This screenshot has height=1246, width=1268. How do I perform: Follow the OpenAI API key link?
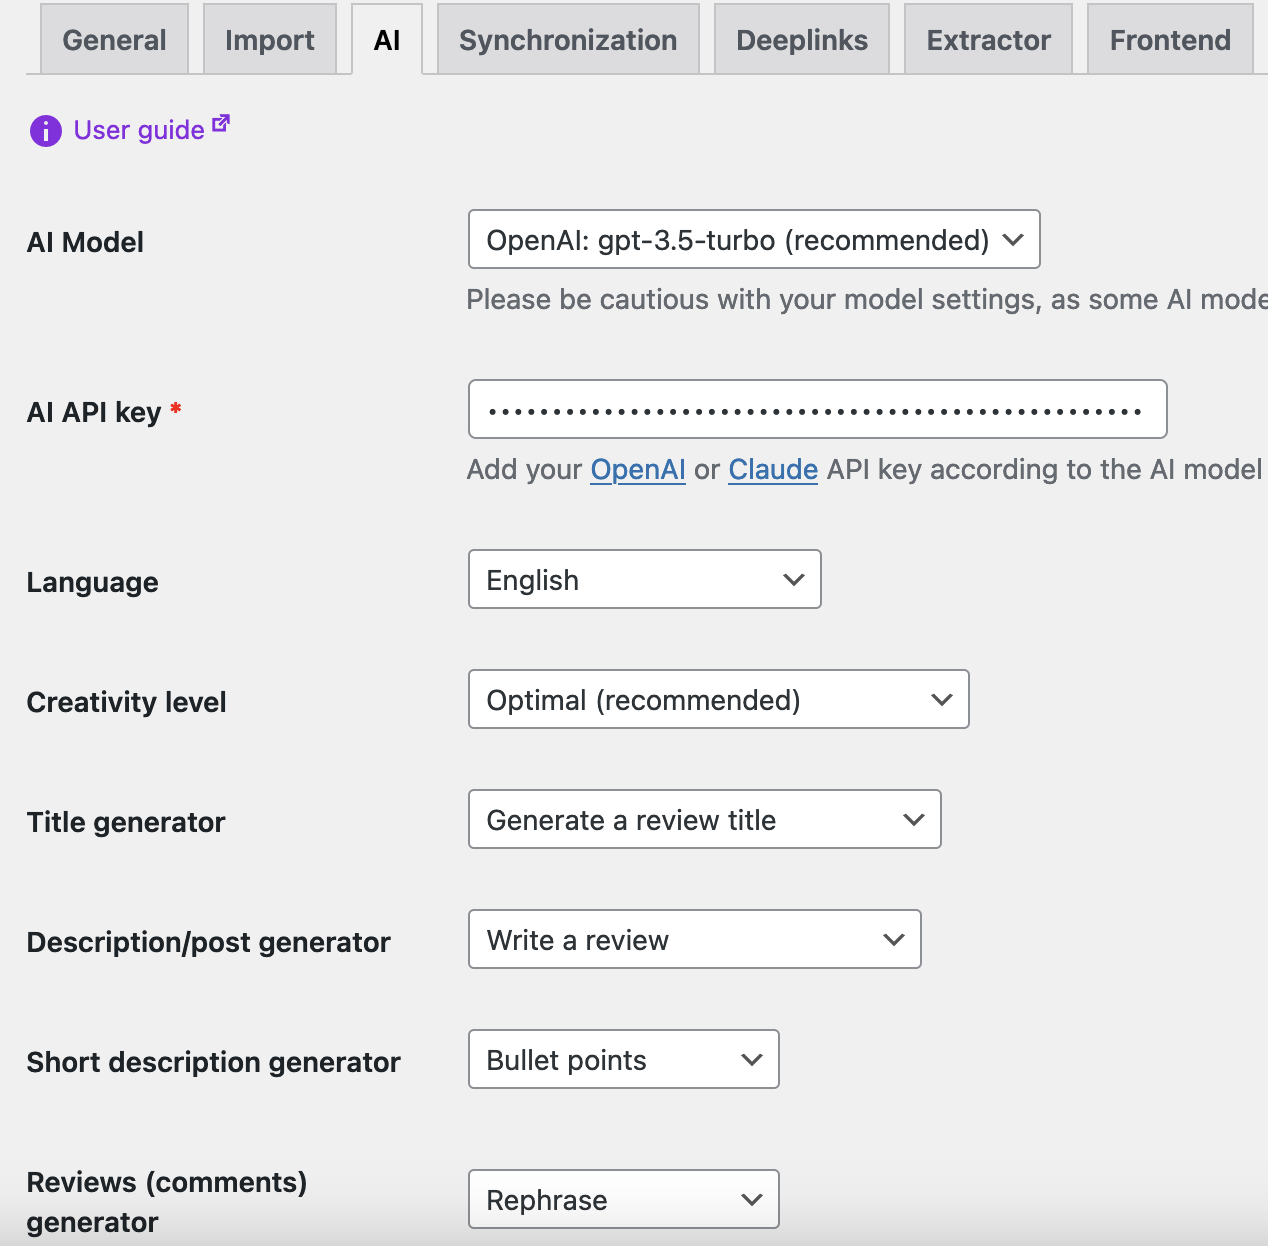[x=638, y=470]
